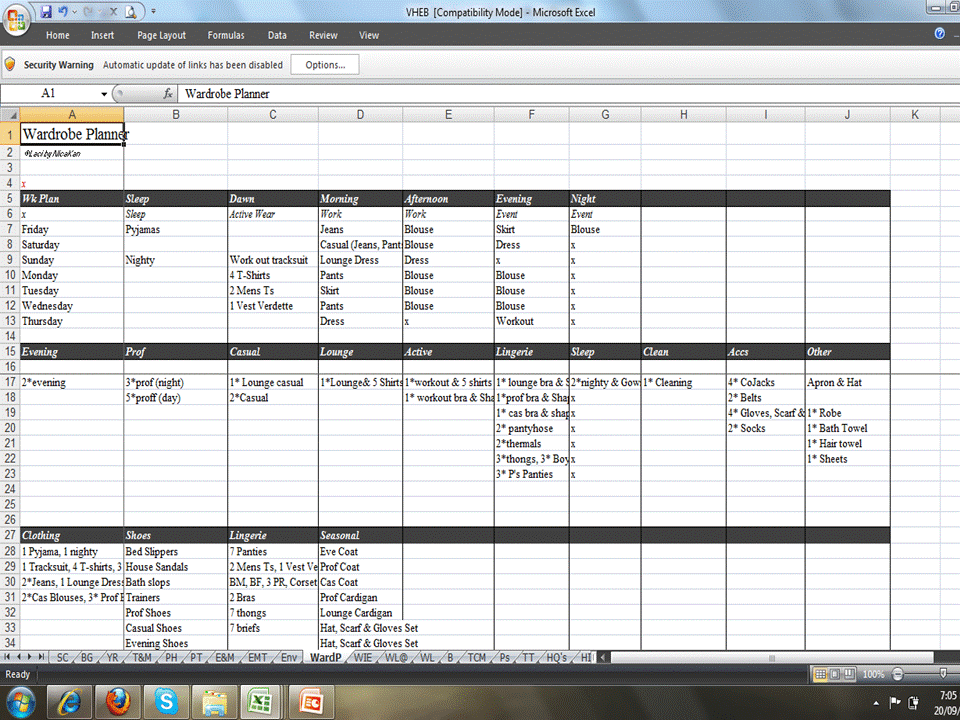960x720 pixels.
Task: Click the zoom slider handle
Action: tap(943, 674)
